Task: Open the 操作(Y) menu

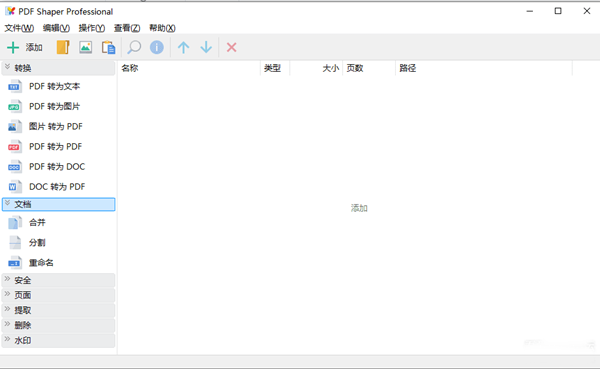Action: (92, 28)
